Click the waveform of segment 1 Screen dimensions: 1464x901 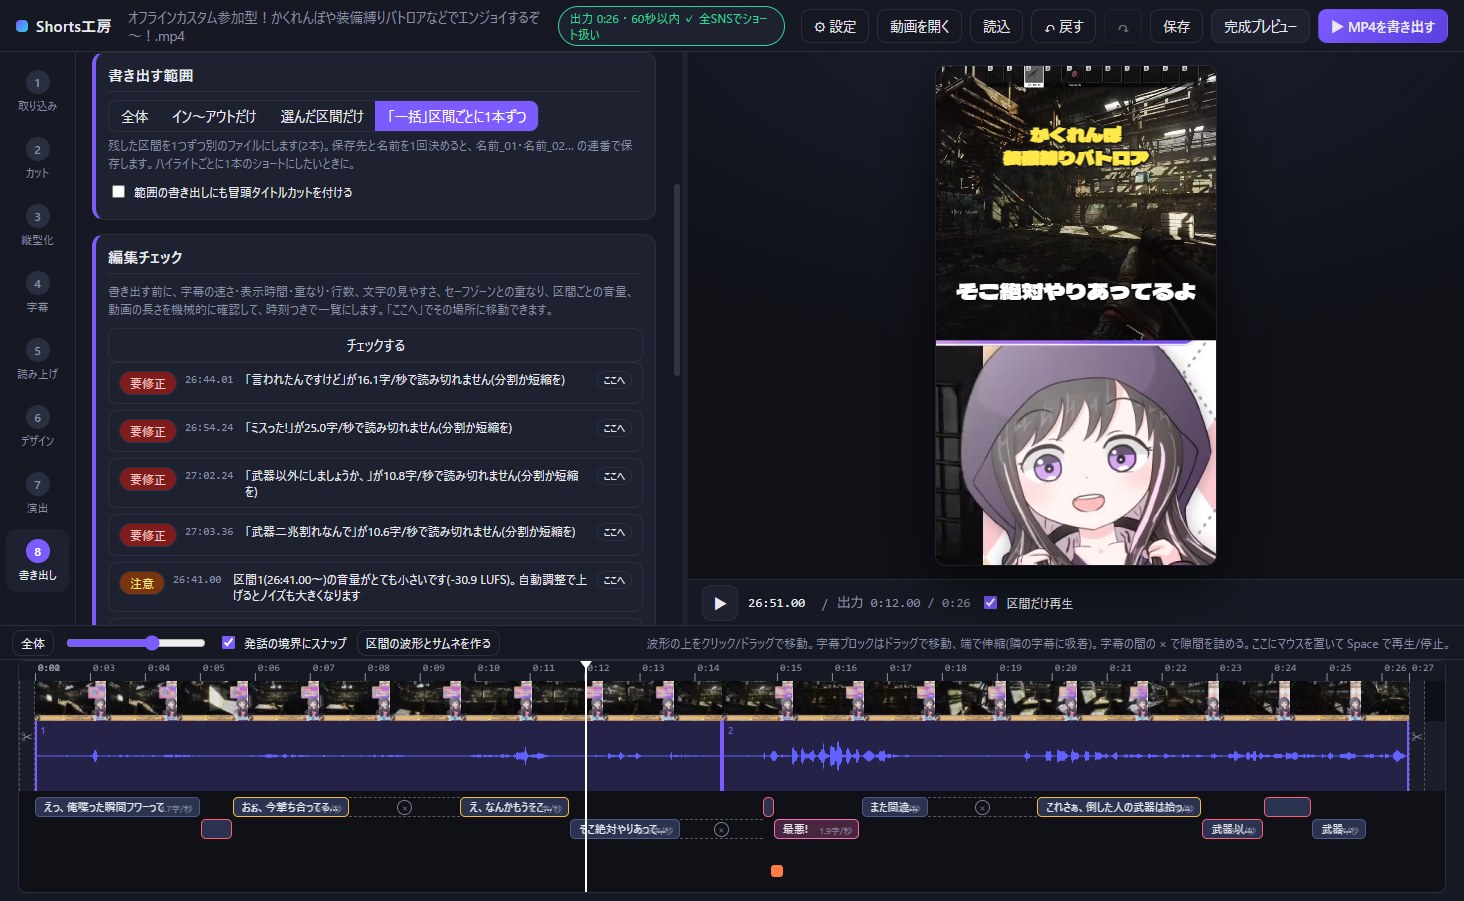[378, 756]
